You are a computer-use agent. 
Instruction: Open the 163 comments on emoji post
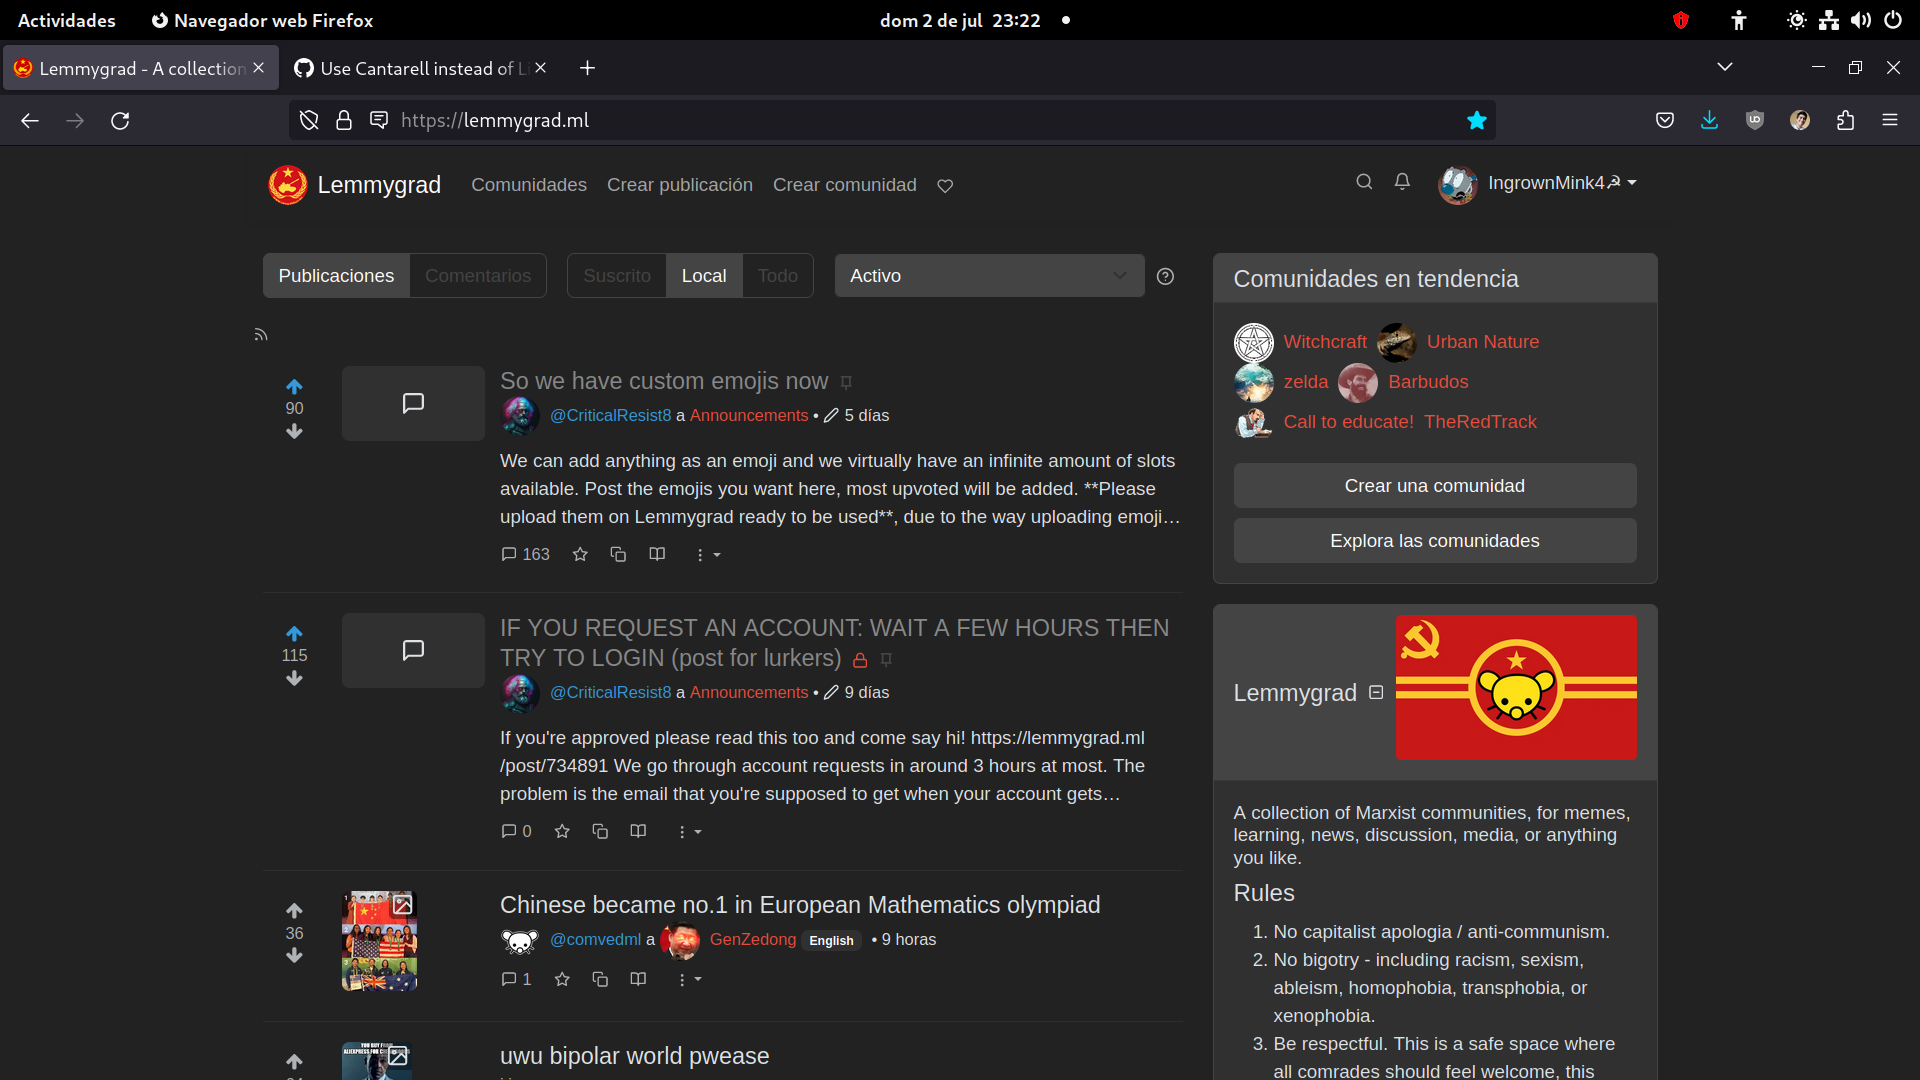point(524,554)
